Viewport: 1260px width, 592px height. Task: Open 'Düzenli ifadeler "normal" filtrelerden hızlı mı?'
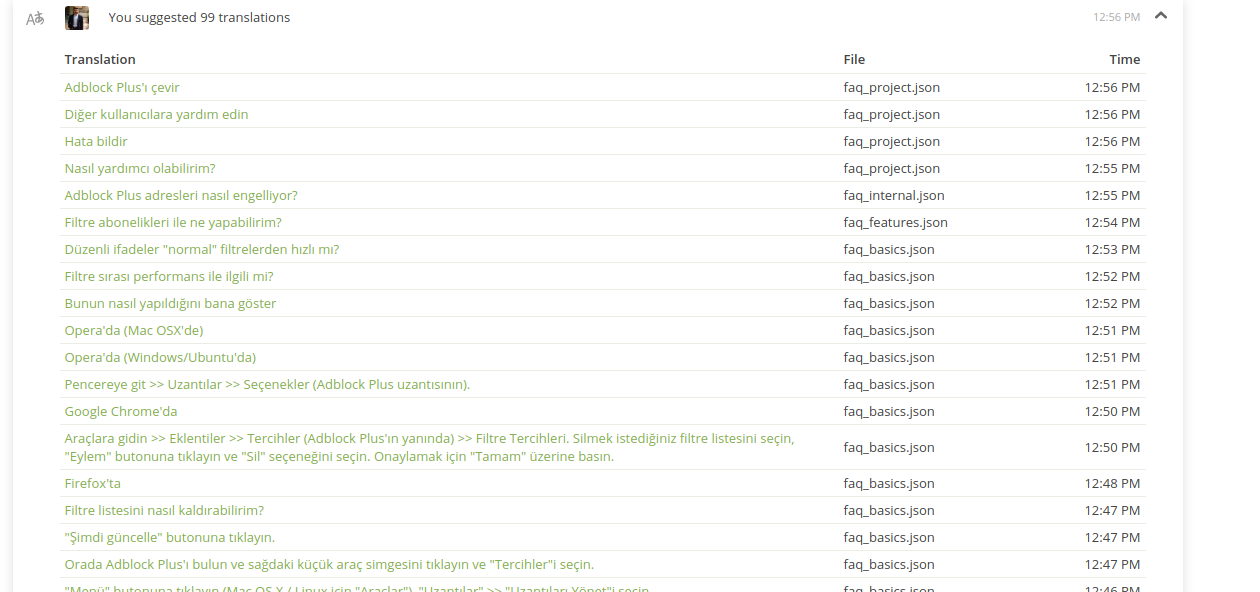202,249
